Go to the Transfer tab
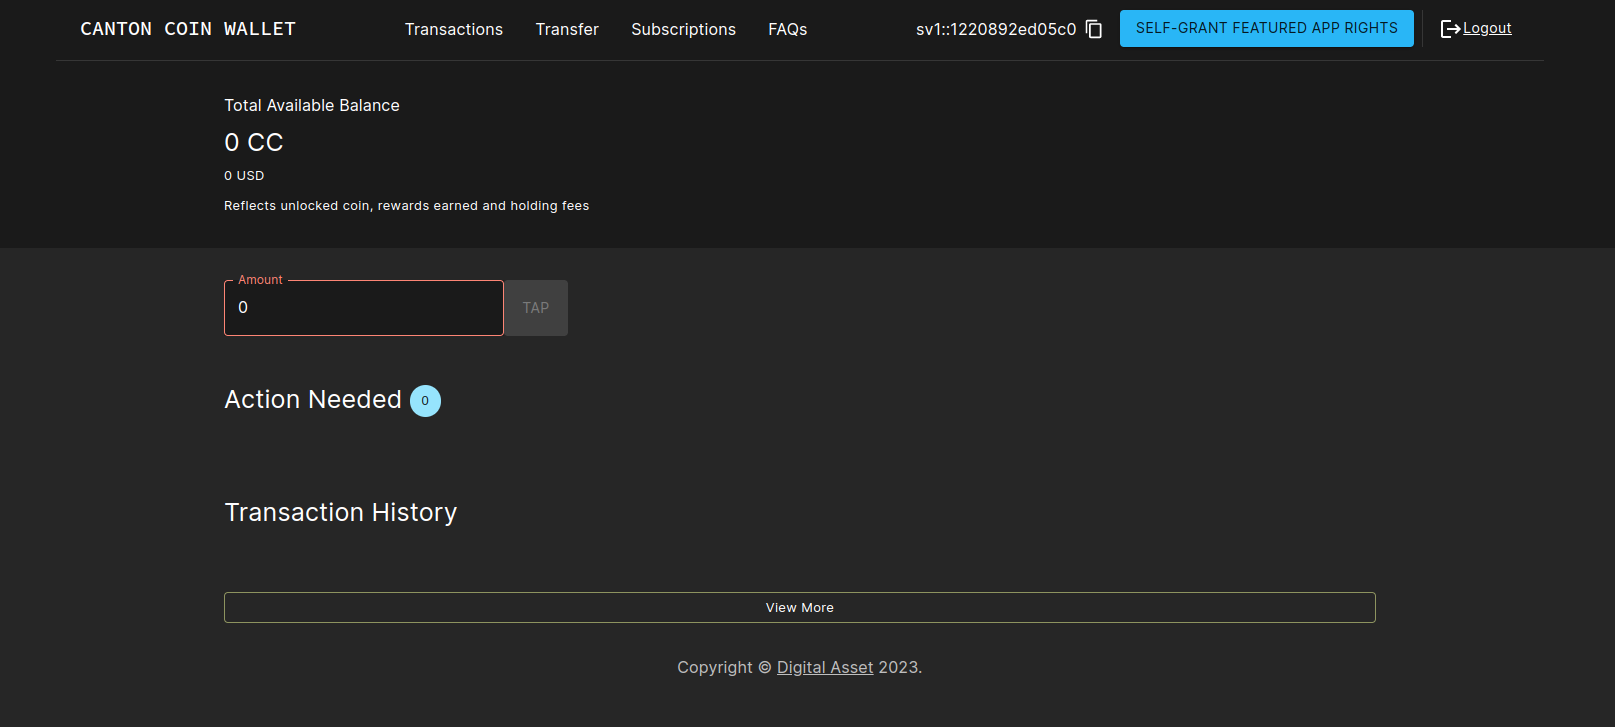 [x=566, y=29]
